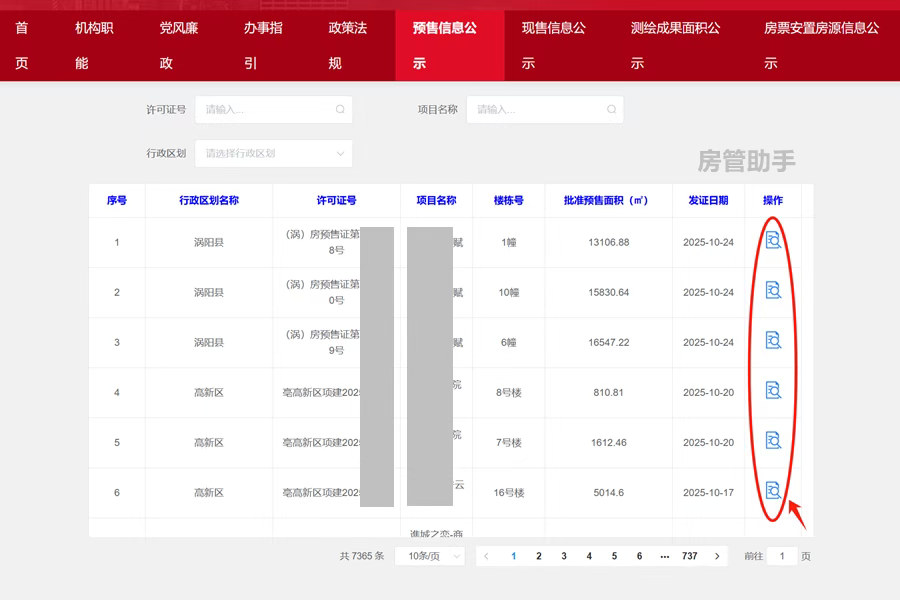Jump to page 737
This screenshot has height=600, width=900.
click(690, 555)
